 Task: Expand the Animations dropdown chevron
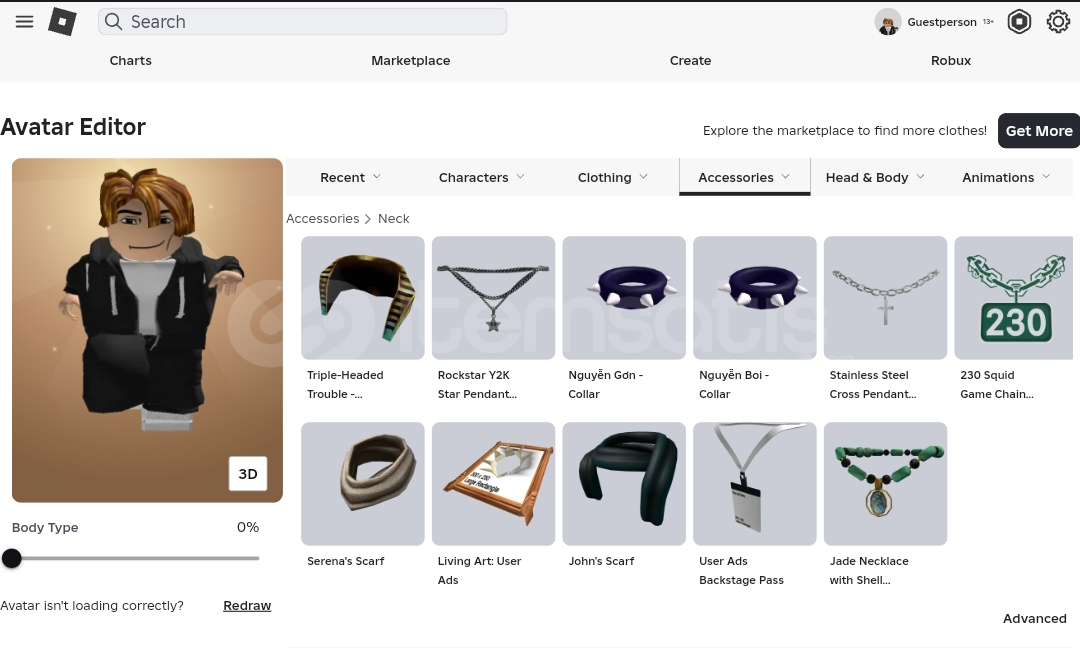[1046, 176]
